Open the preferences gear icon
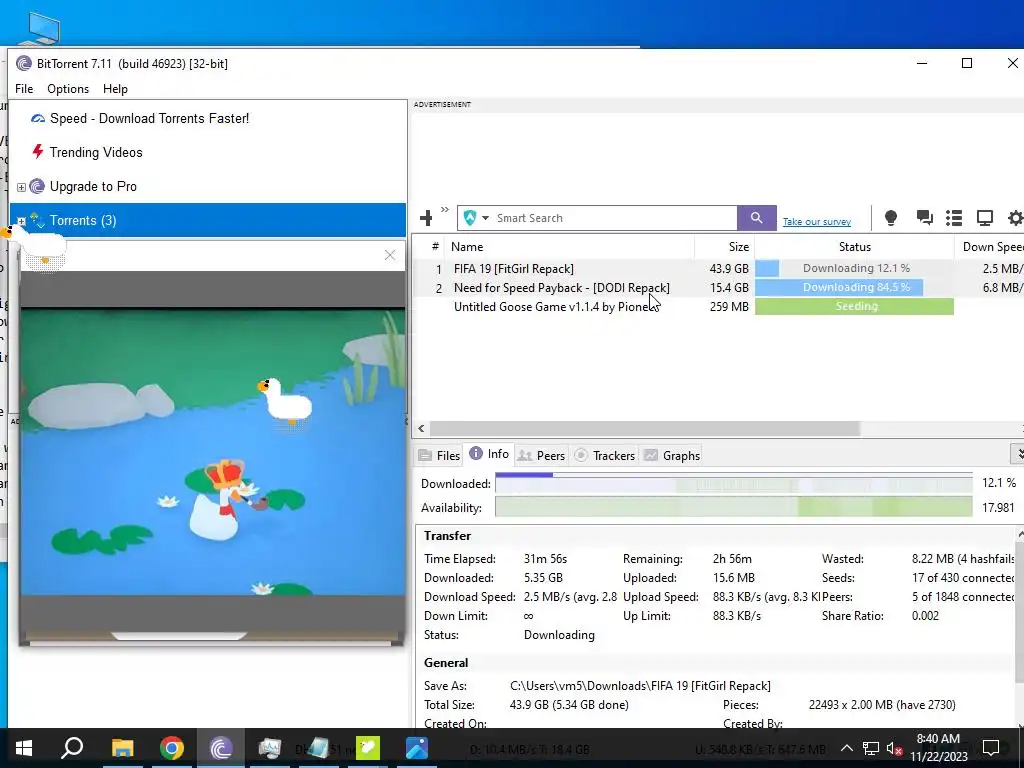 [x=1016, y=217]
